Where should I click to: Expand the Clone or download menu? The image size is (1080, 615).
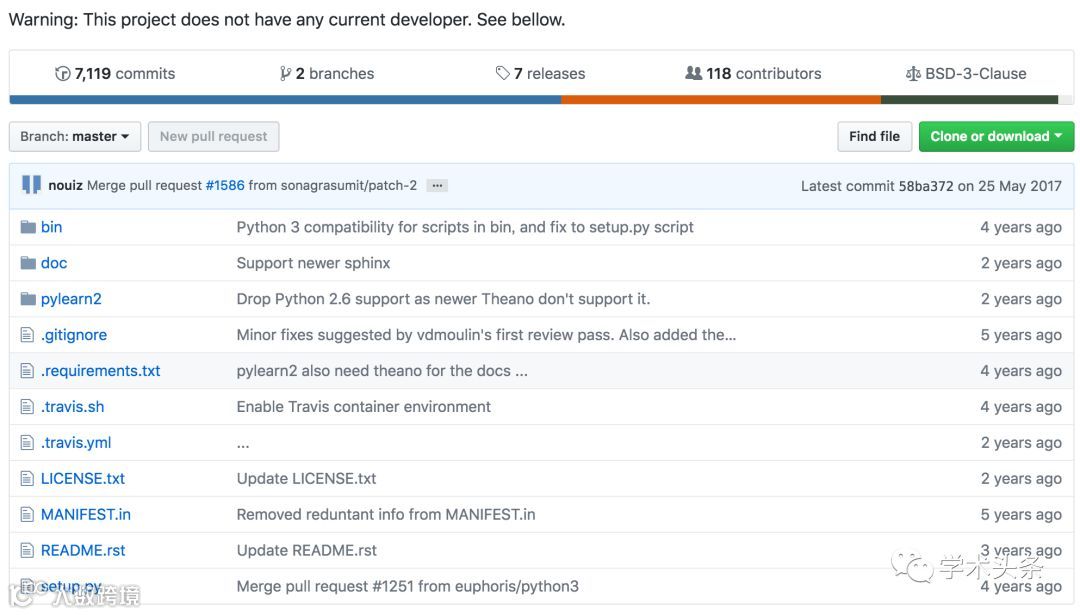click(x=996, y=137)
